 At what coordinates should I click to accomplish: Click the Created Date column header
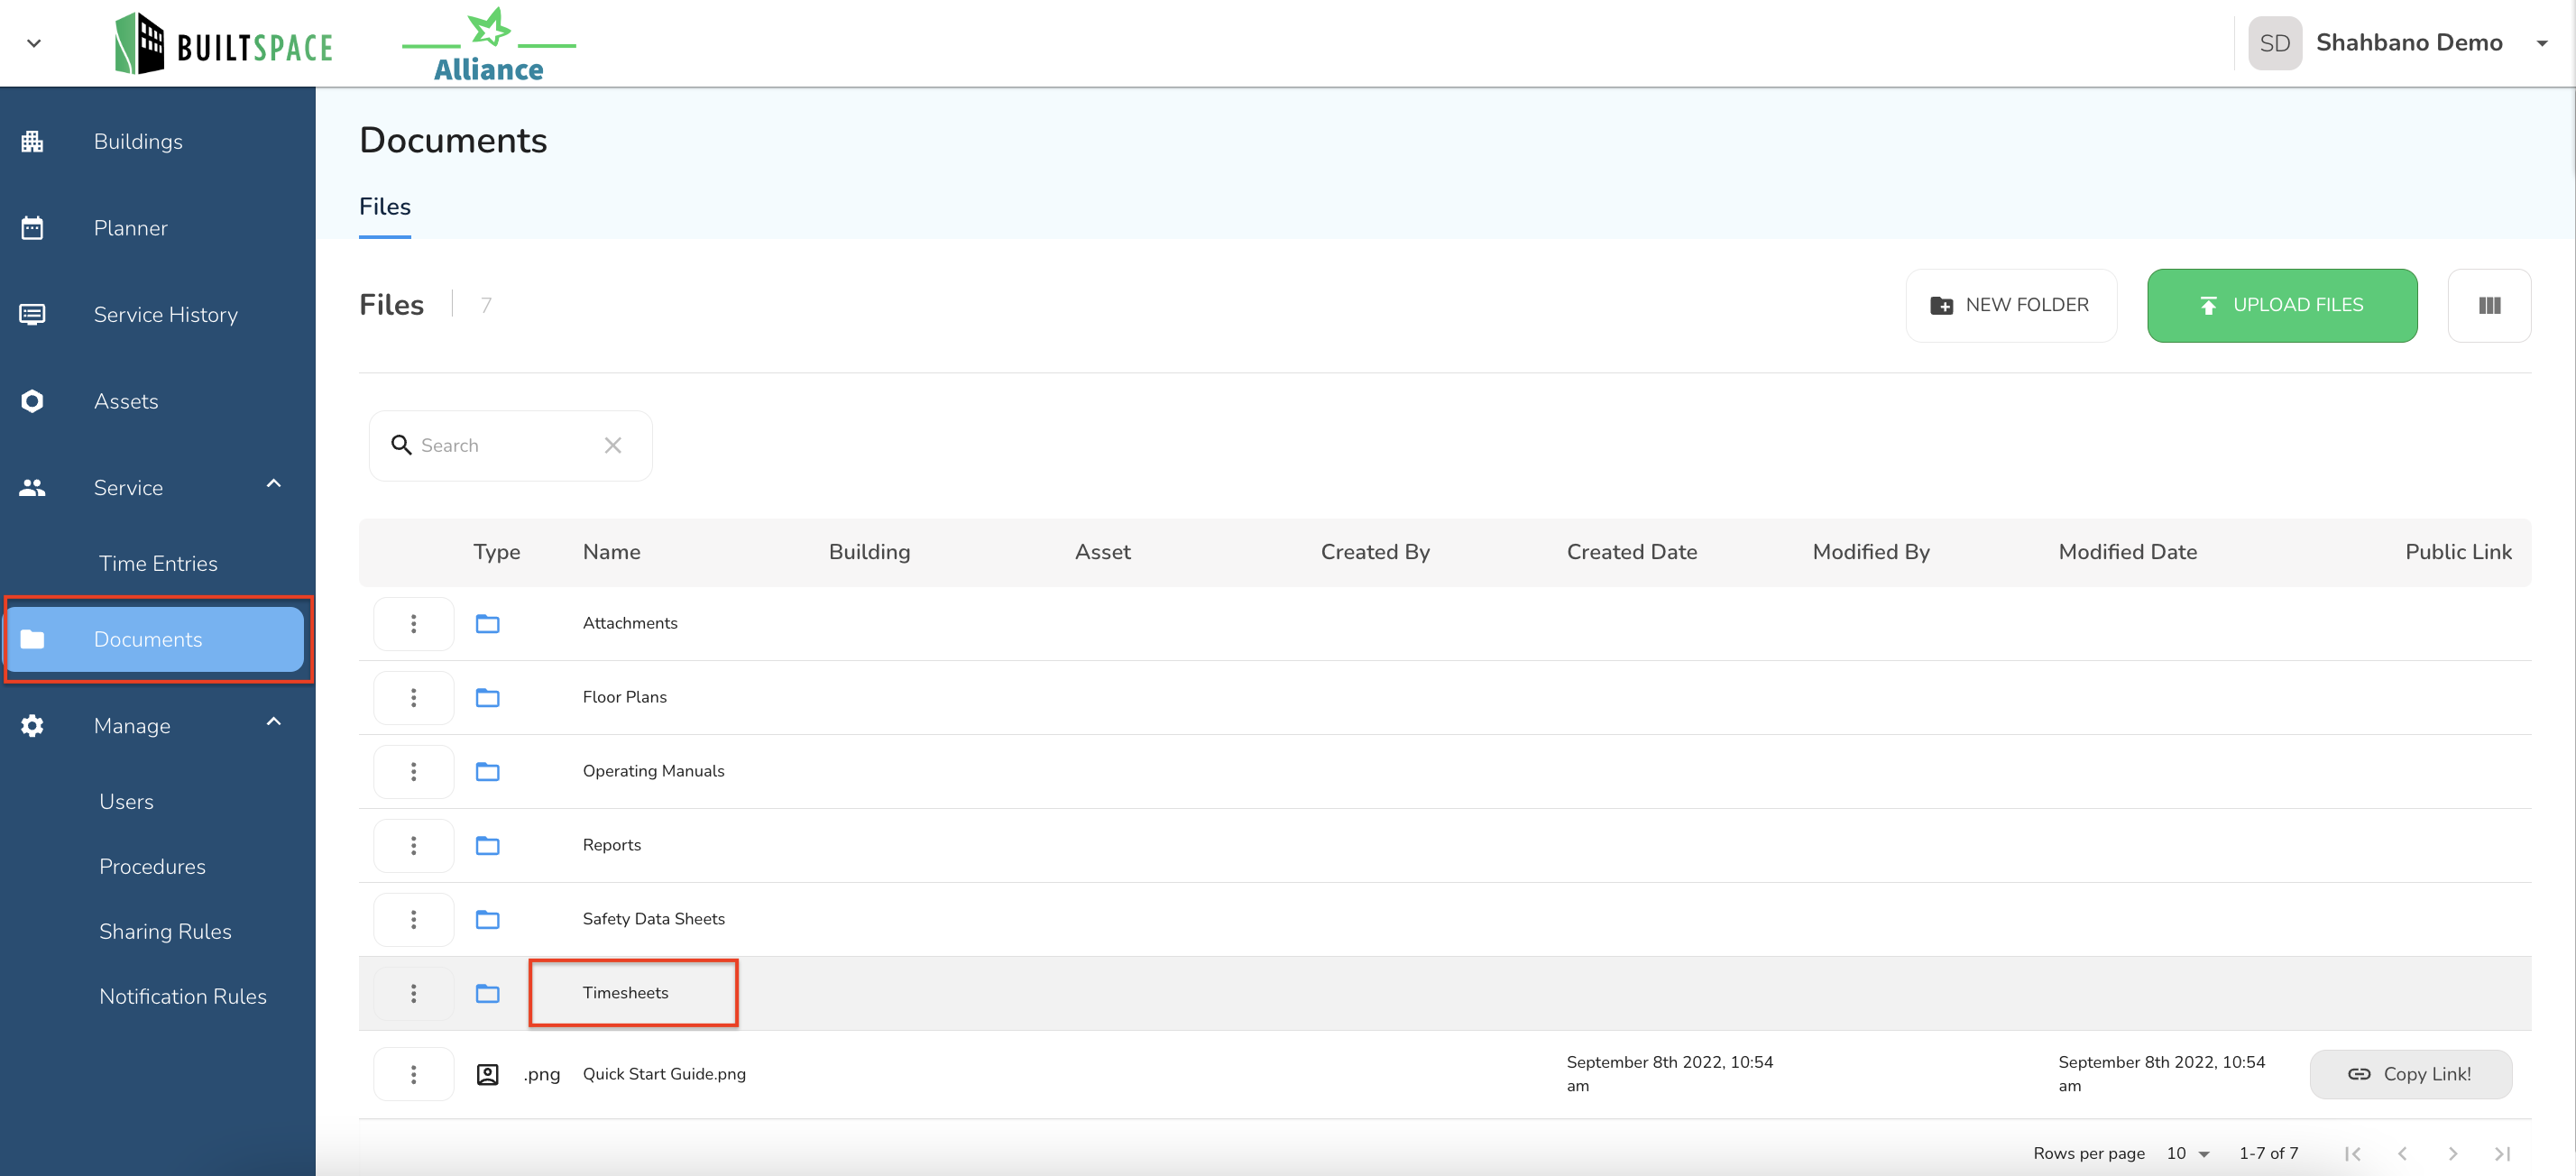[1632, 552]
